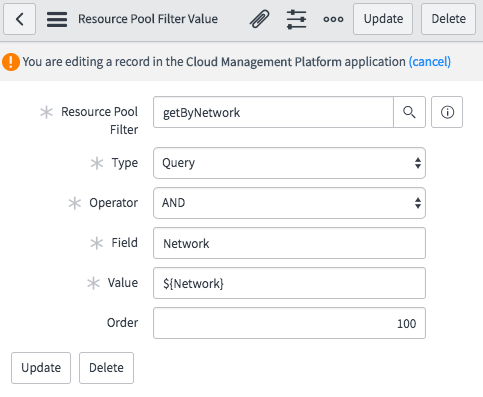Click the Resource Pool Filter Value title
The width and height of the screenshot is (483, 397).
pos(148,19)
